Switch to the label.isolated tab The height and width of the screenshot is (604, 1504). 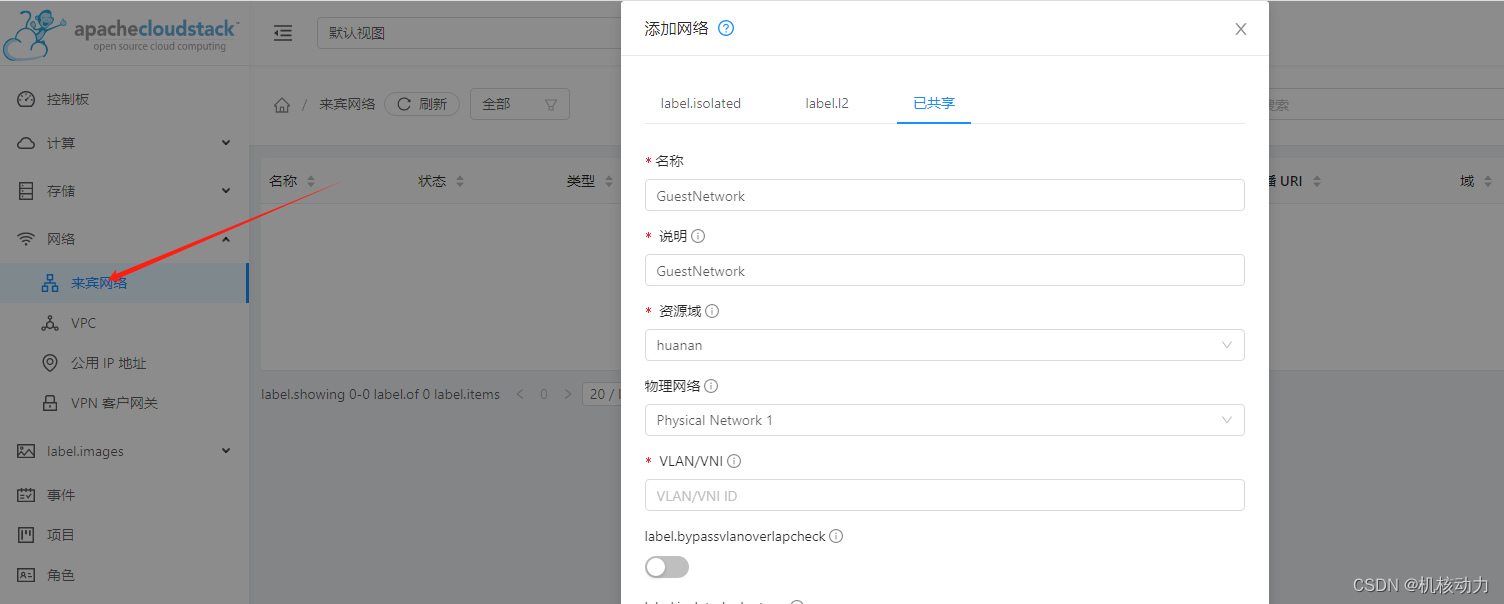[x=700, y=102]
